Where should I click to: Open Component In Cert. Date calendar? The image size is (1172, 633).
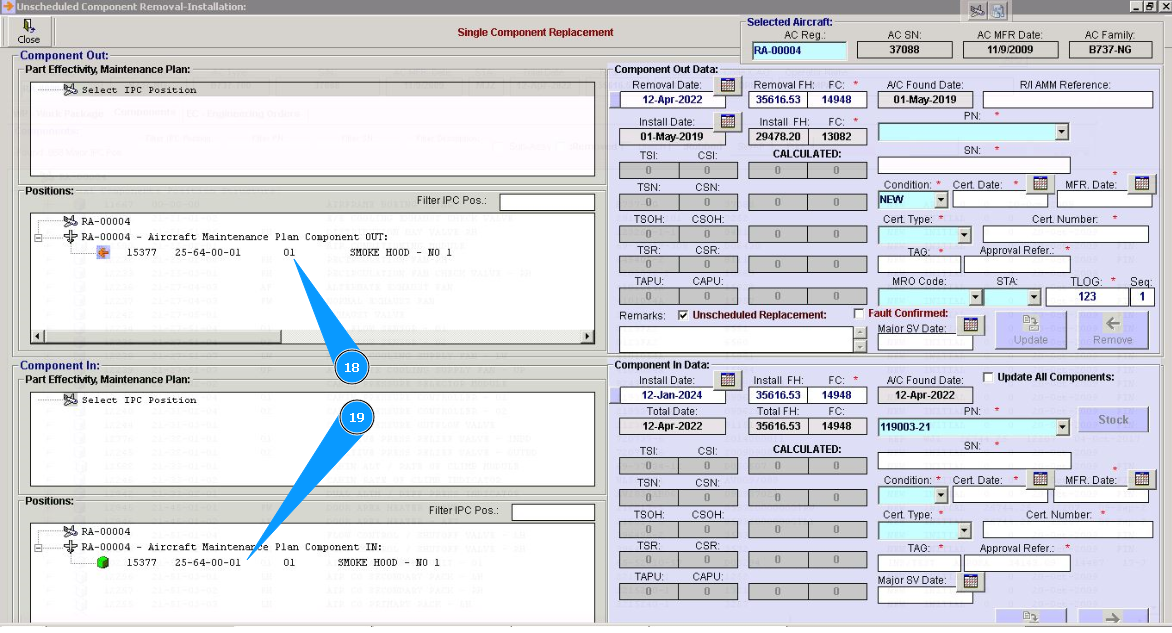tap(1040, 478)
